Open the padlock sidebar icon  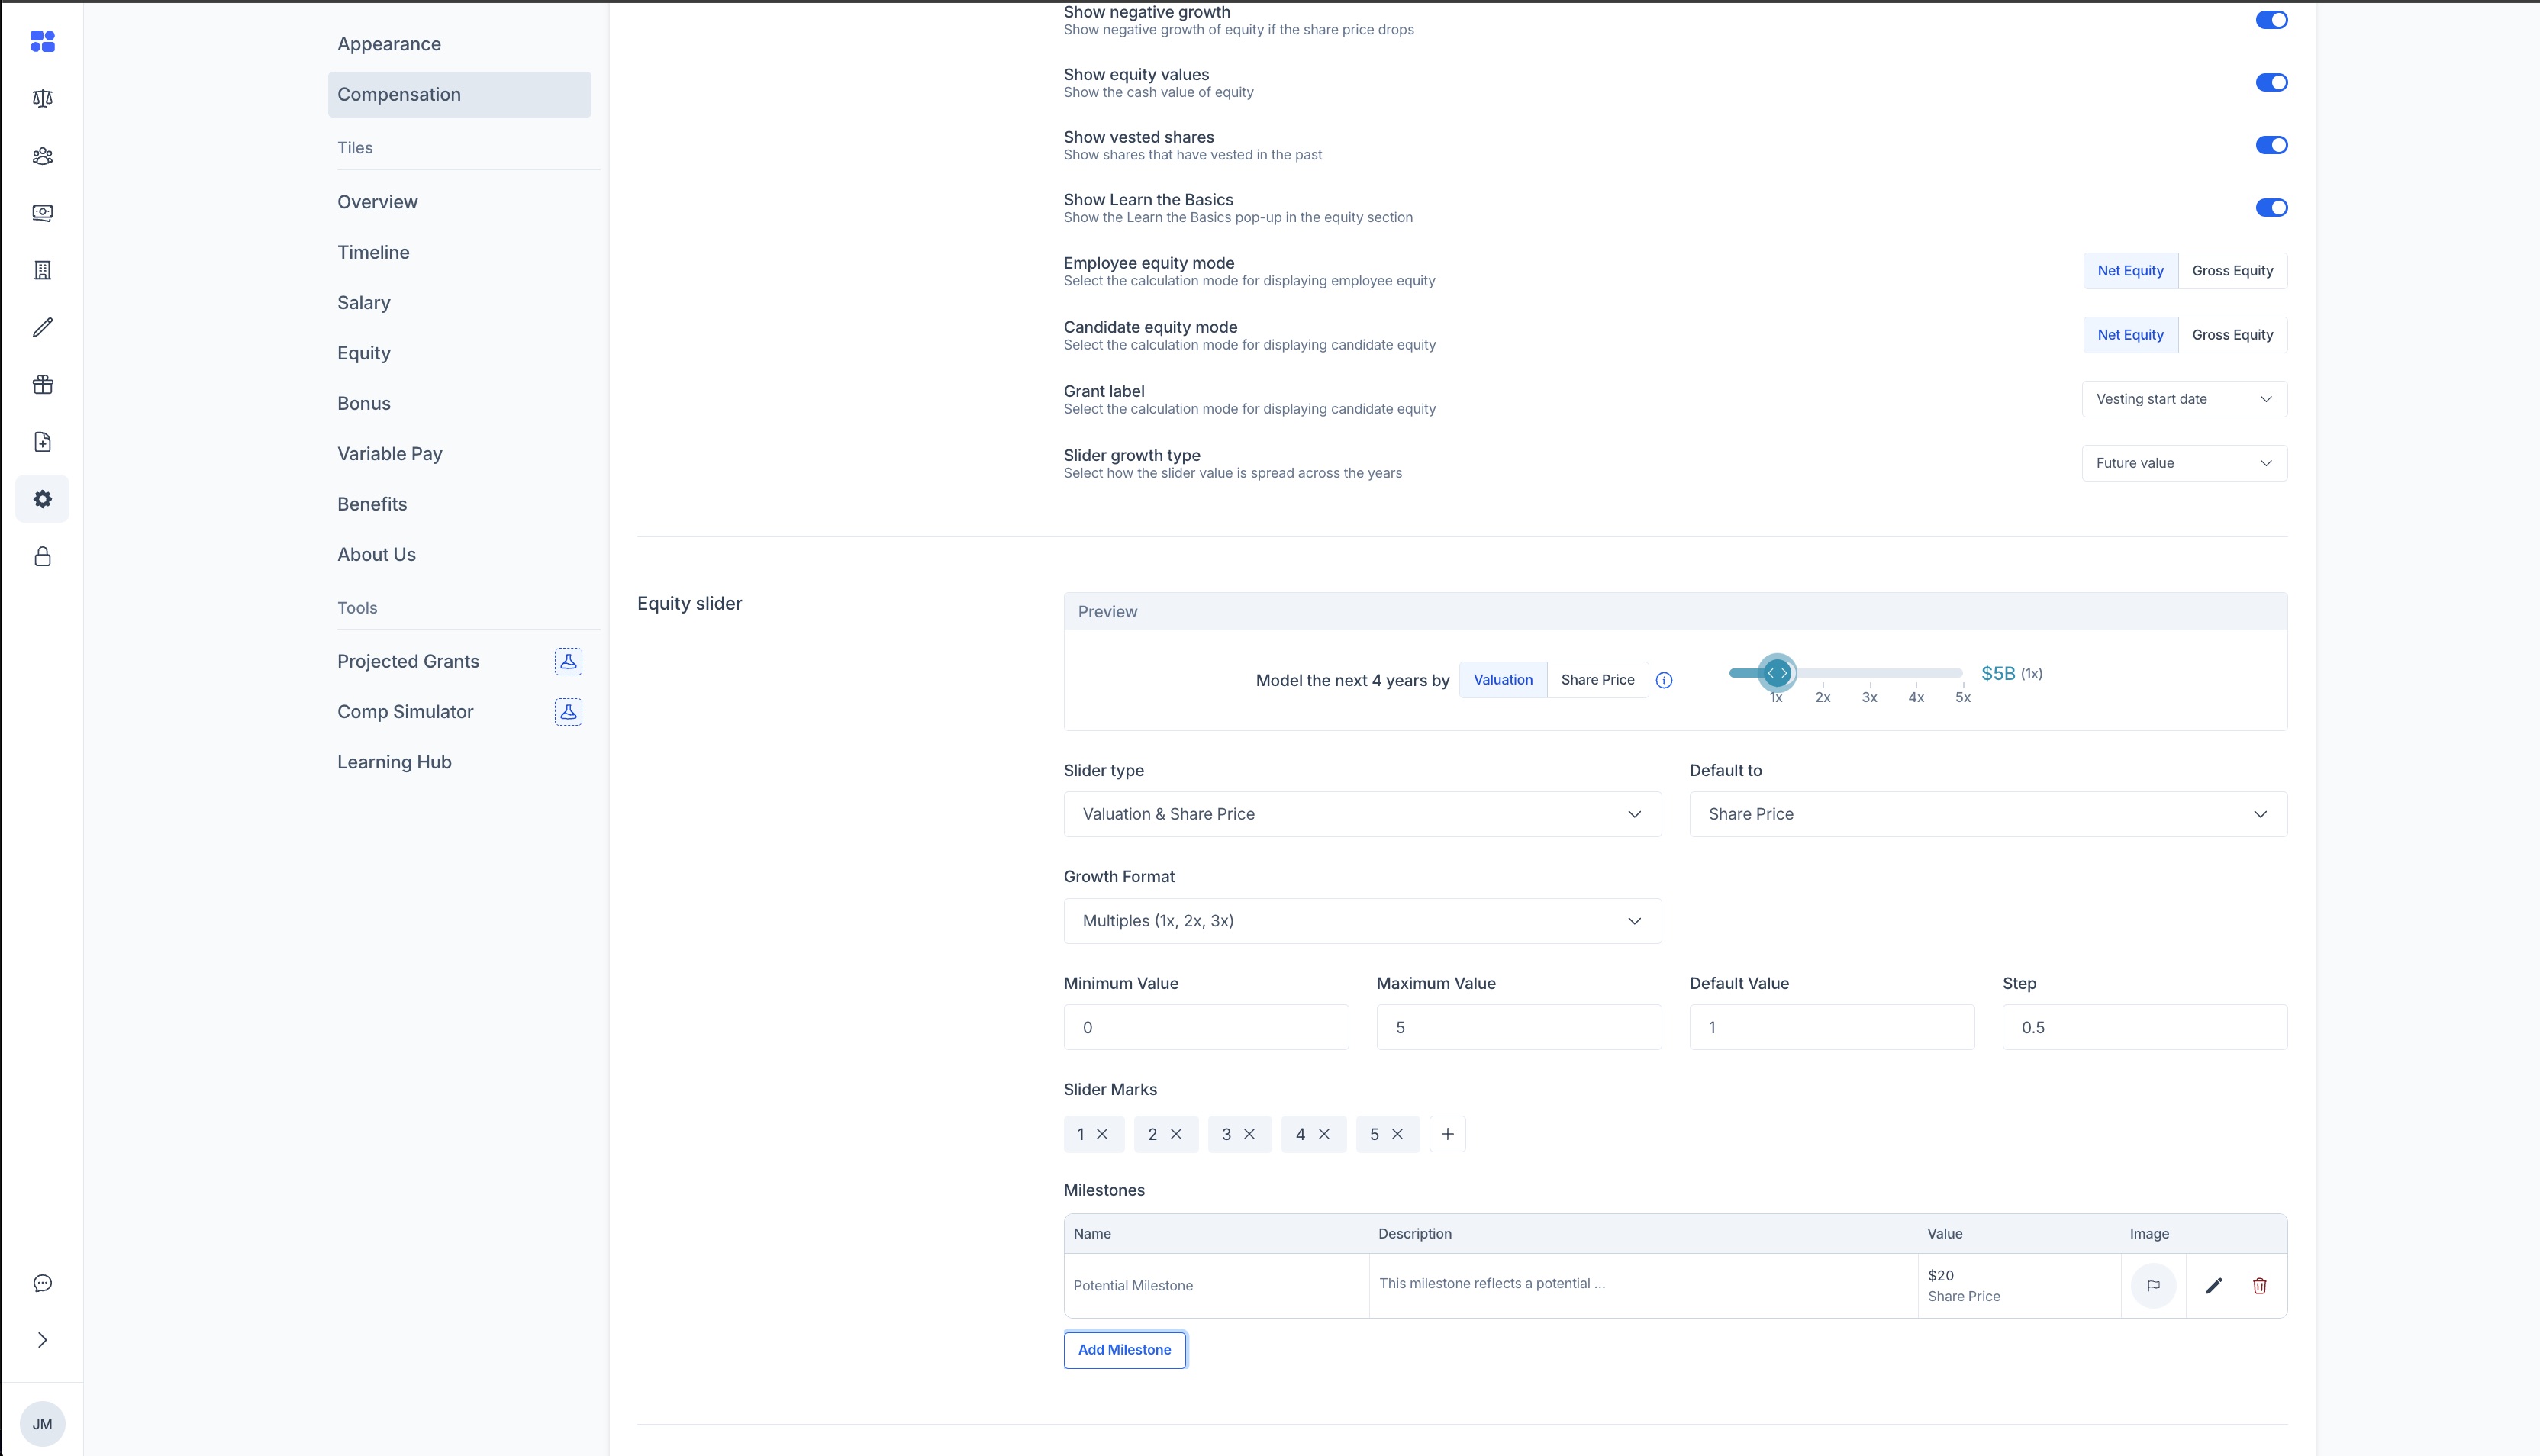click(42, 556)
